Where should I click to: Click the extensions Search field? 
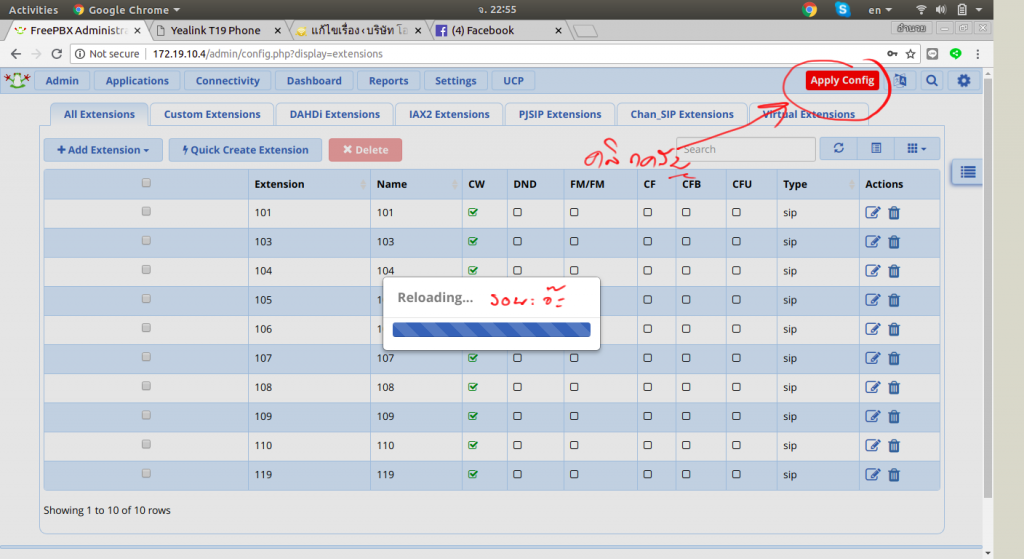746,149
